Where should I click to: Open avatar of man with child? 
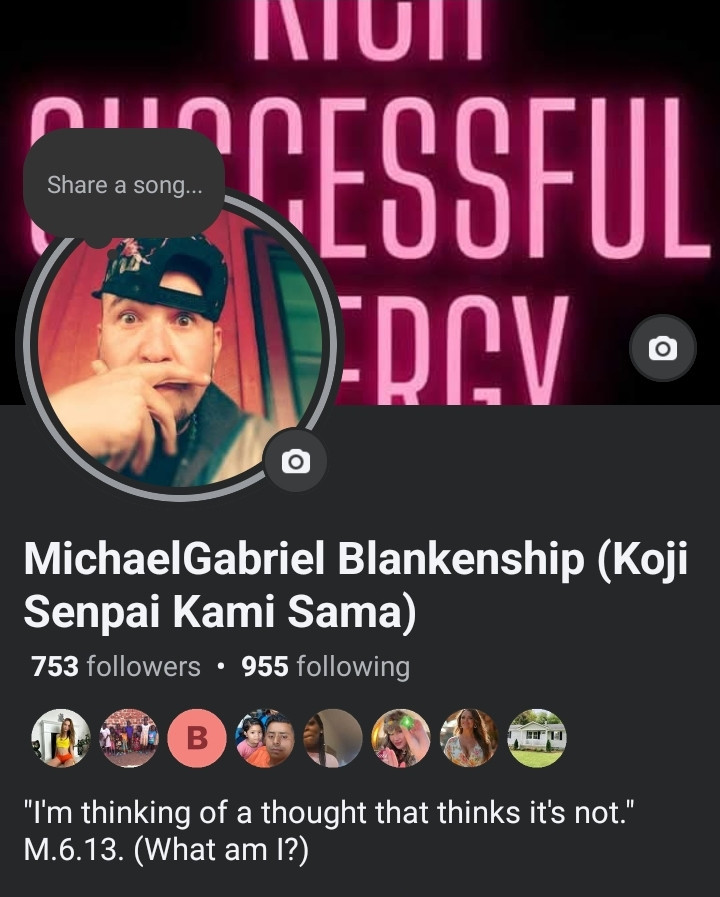pos(265,738)
